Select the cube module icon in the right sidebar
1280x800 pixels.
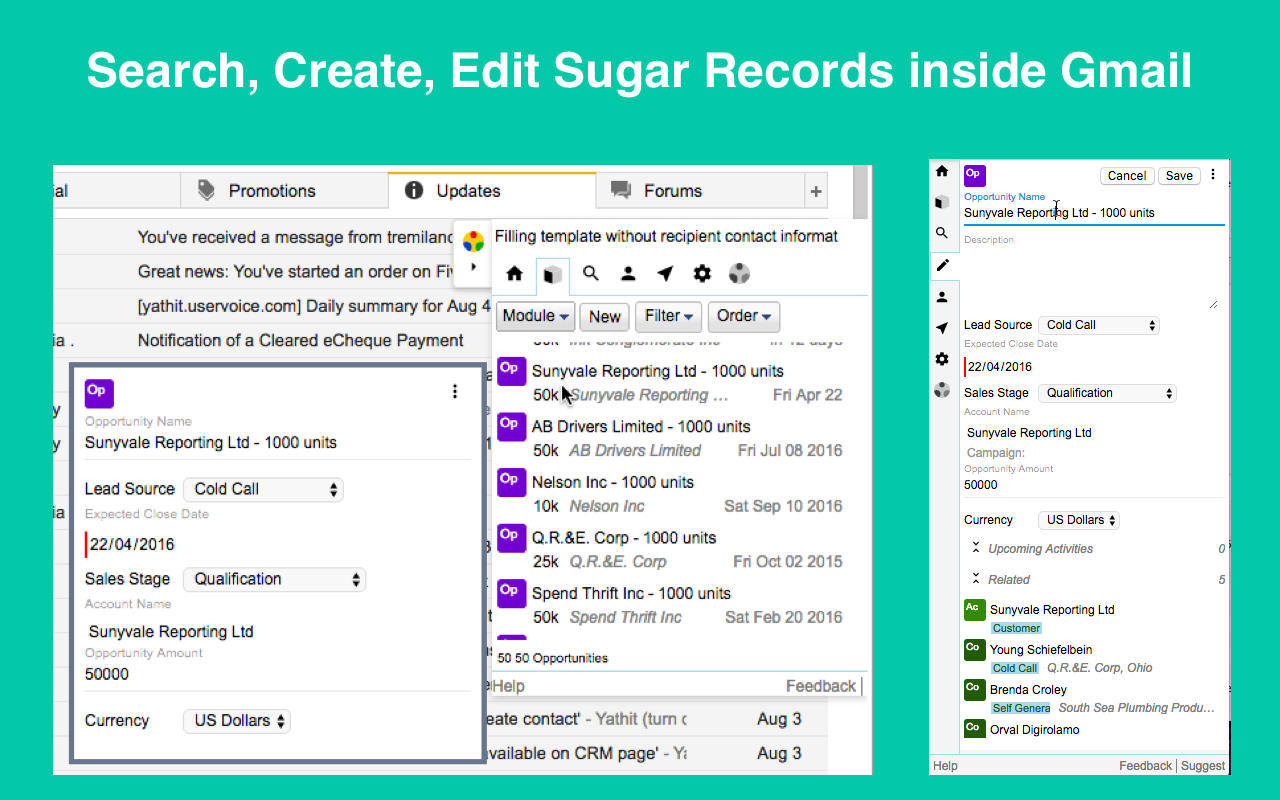click(942, 202)
